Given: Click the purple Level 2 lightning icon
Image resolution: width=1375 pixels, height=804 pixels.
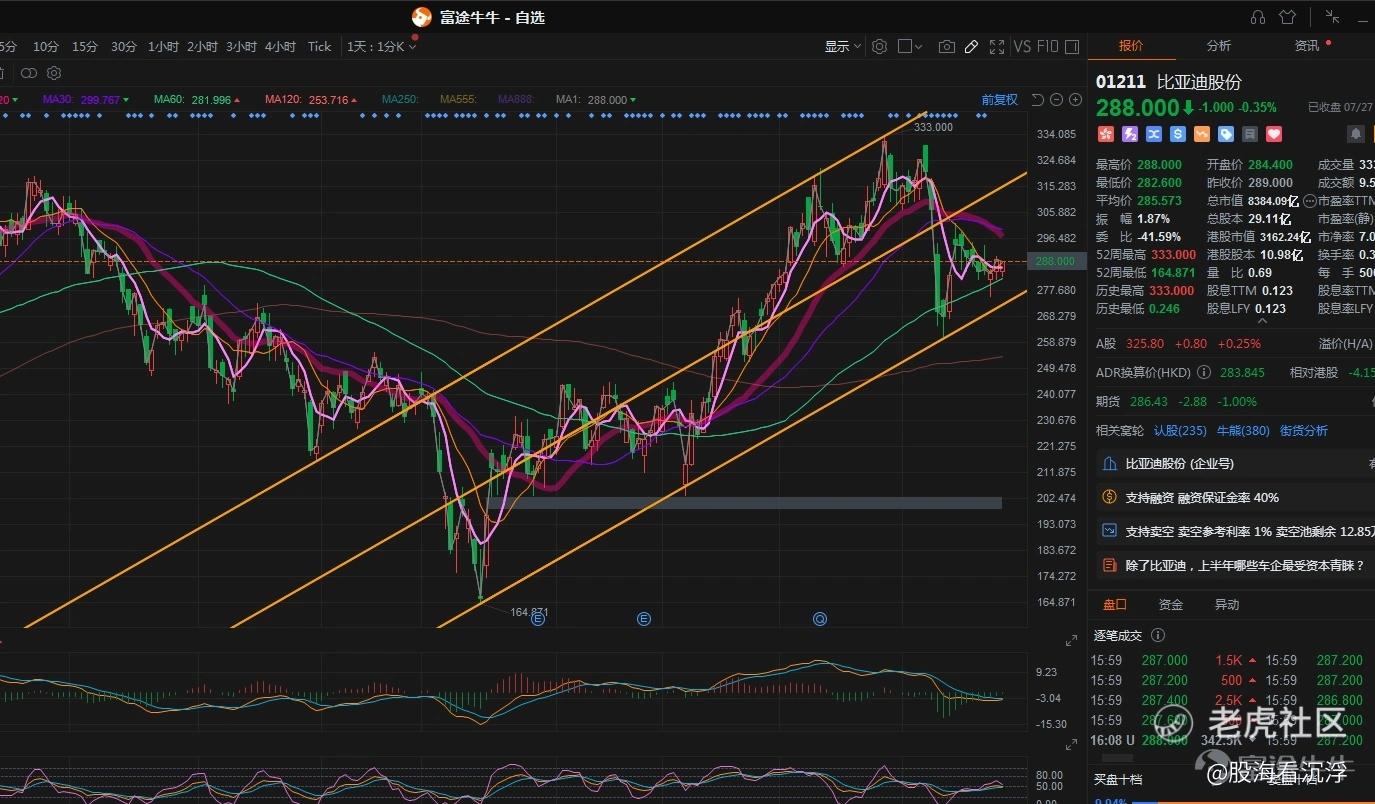Looking at the screenshot, I should 1130,134.
